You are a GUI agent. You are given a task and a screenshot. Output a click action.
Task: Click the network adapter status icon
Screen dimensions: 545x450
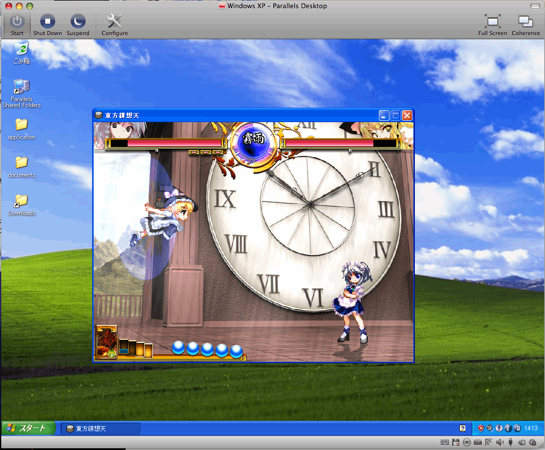pos(488,442)
